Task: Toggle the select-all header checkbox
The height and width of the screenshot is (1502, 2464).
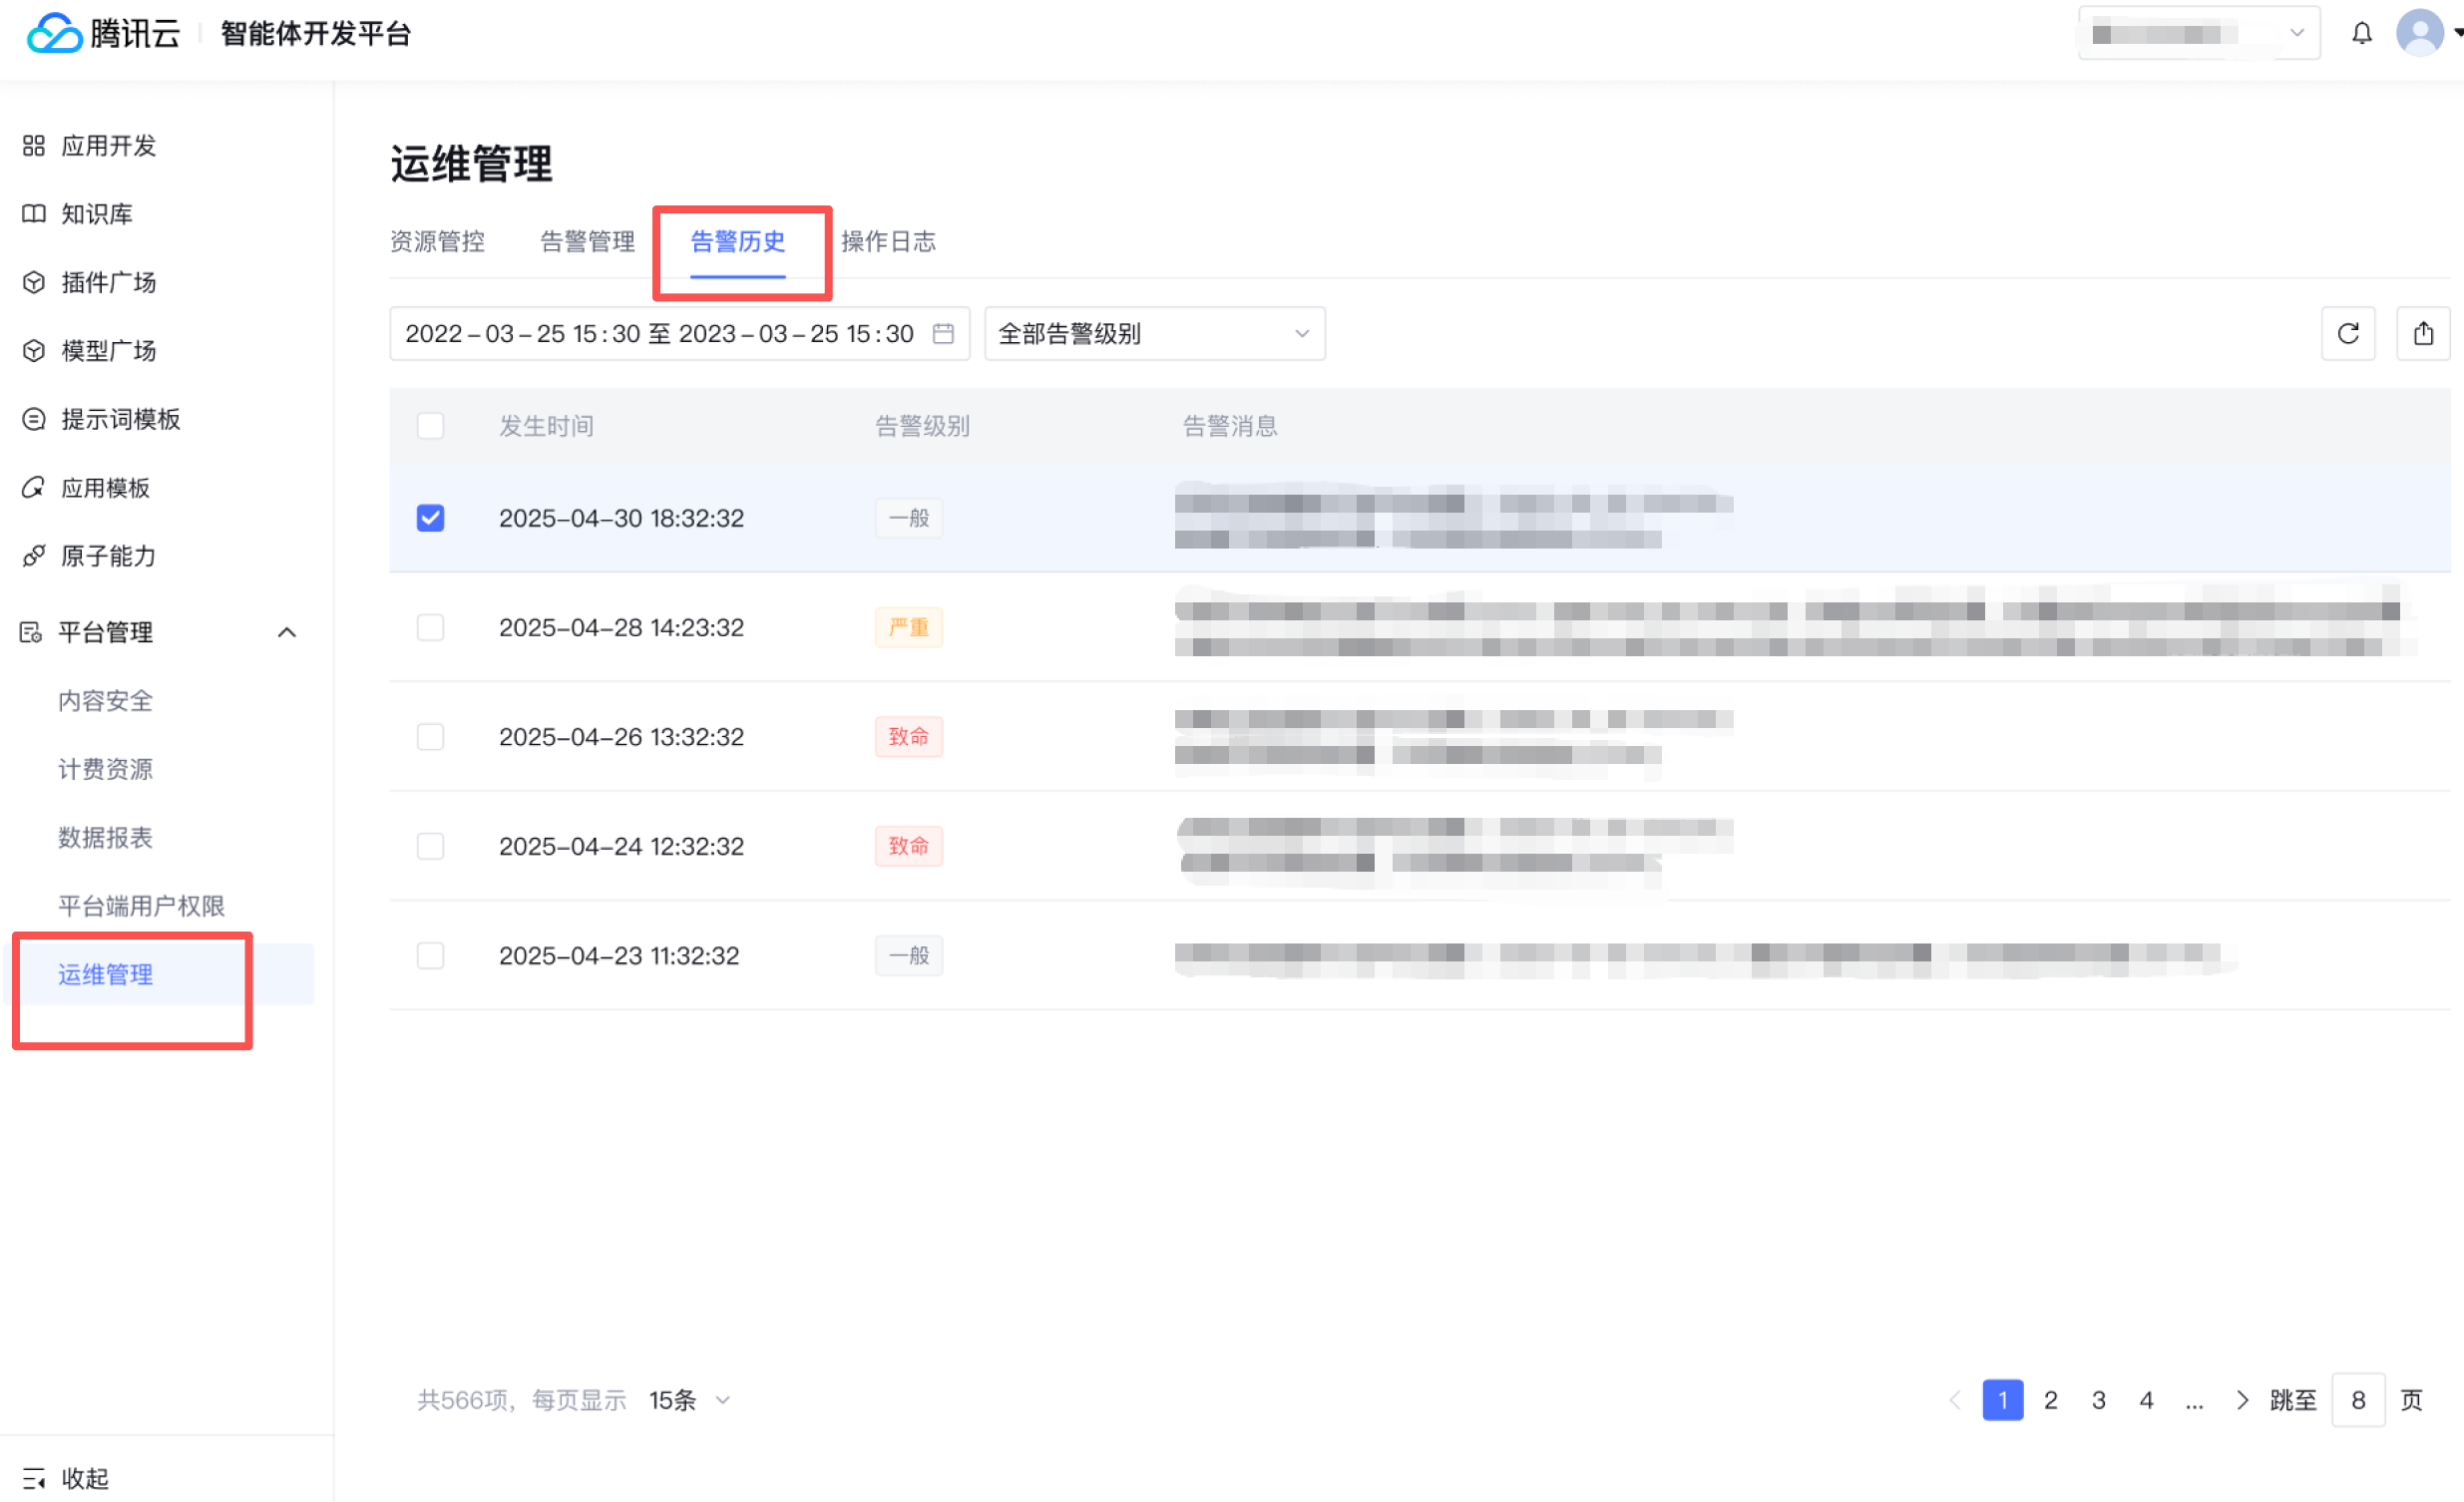Action: pyautogui.click(x=430, y=426)
